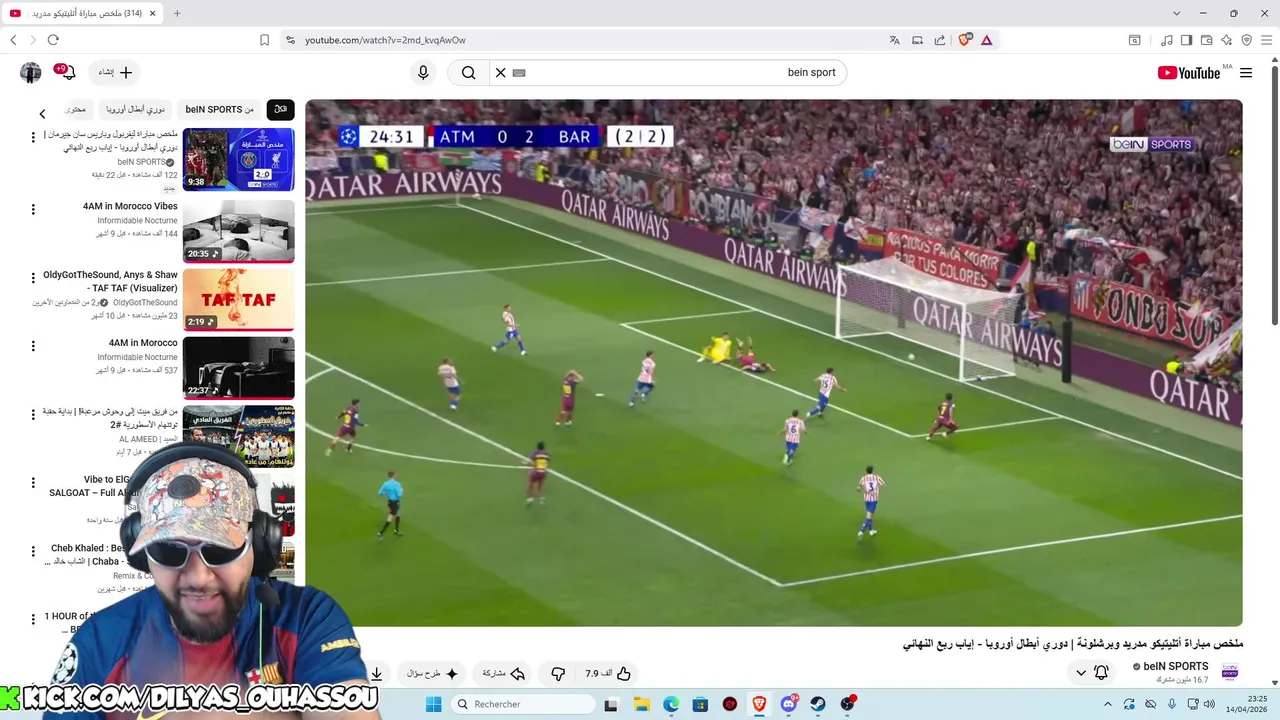Select the 'دوري أبطال أوروبا' filter chip
Image resolution: width=1280 pixels, height=720 pixels.
pyautogui.click(x=135, y=109)
